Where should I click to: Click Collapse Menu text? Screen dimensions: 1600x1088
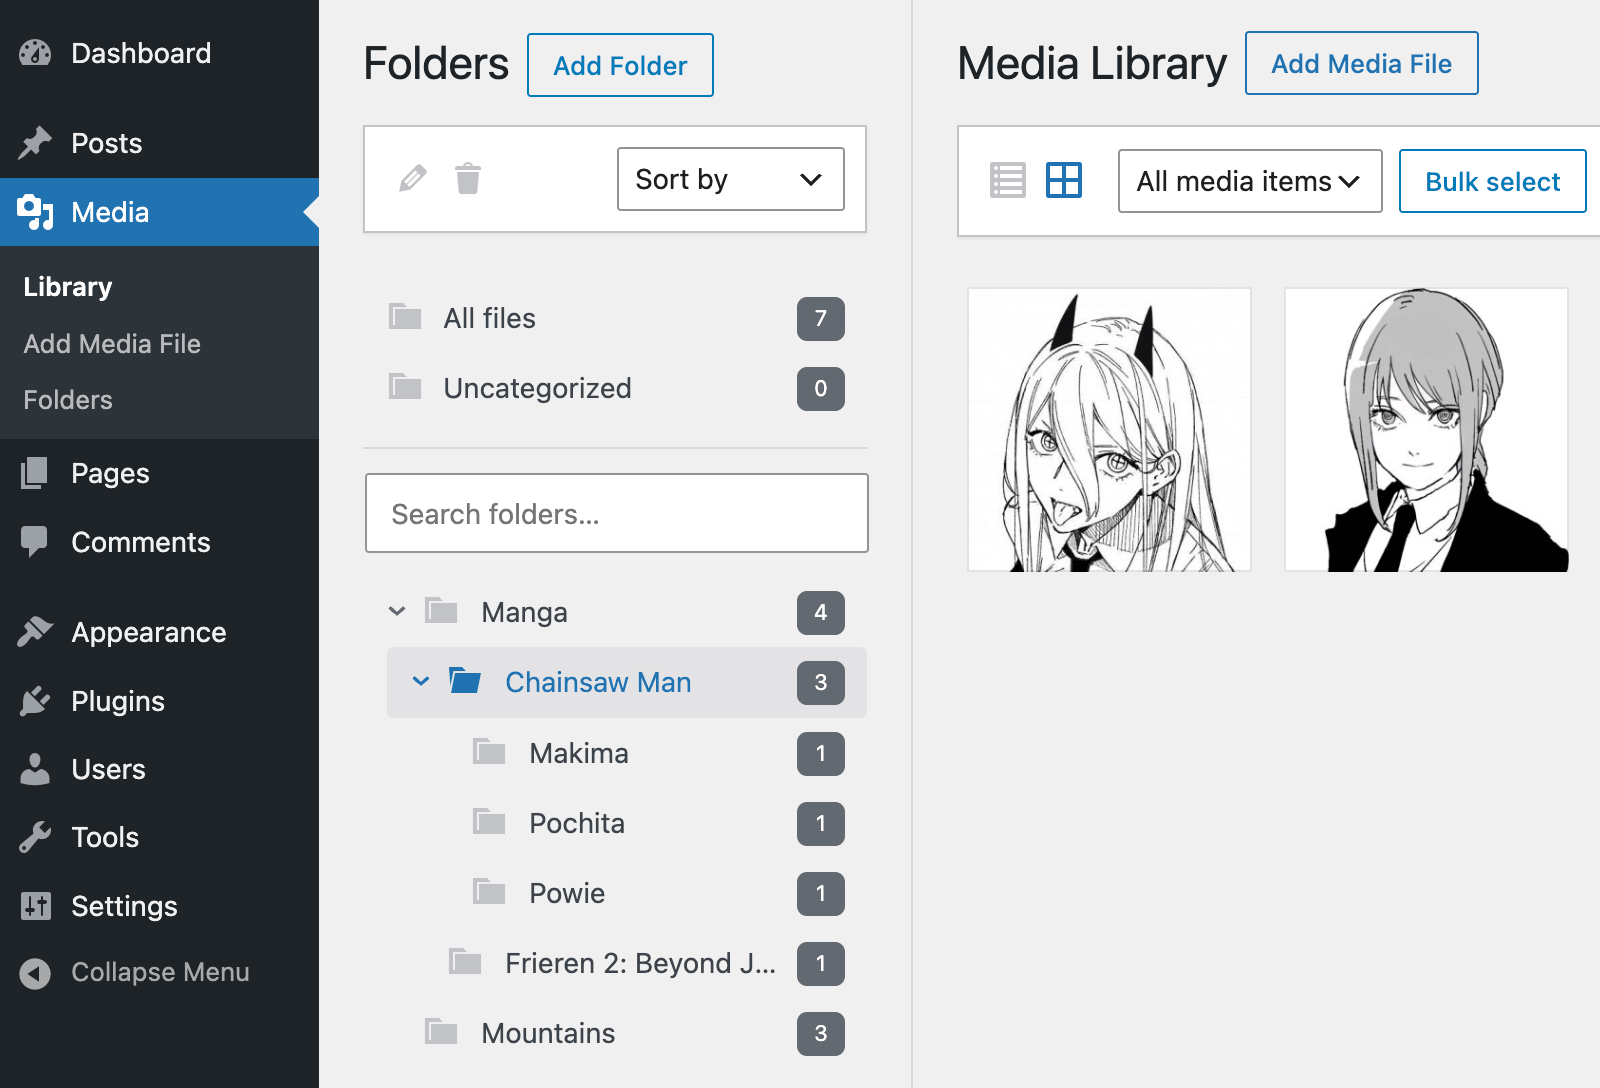[160, 972]
